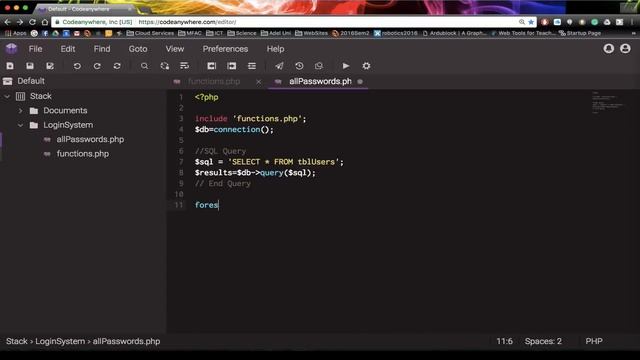
Task: Open the Edit menu
Action: point(68,49)
